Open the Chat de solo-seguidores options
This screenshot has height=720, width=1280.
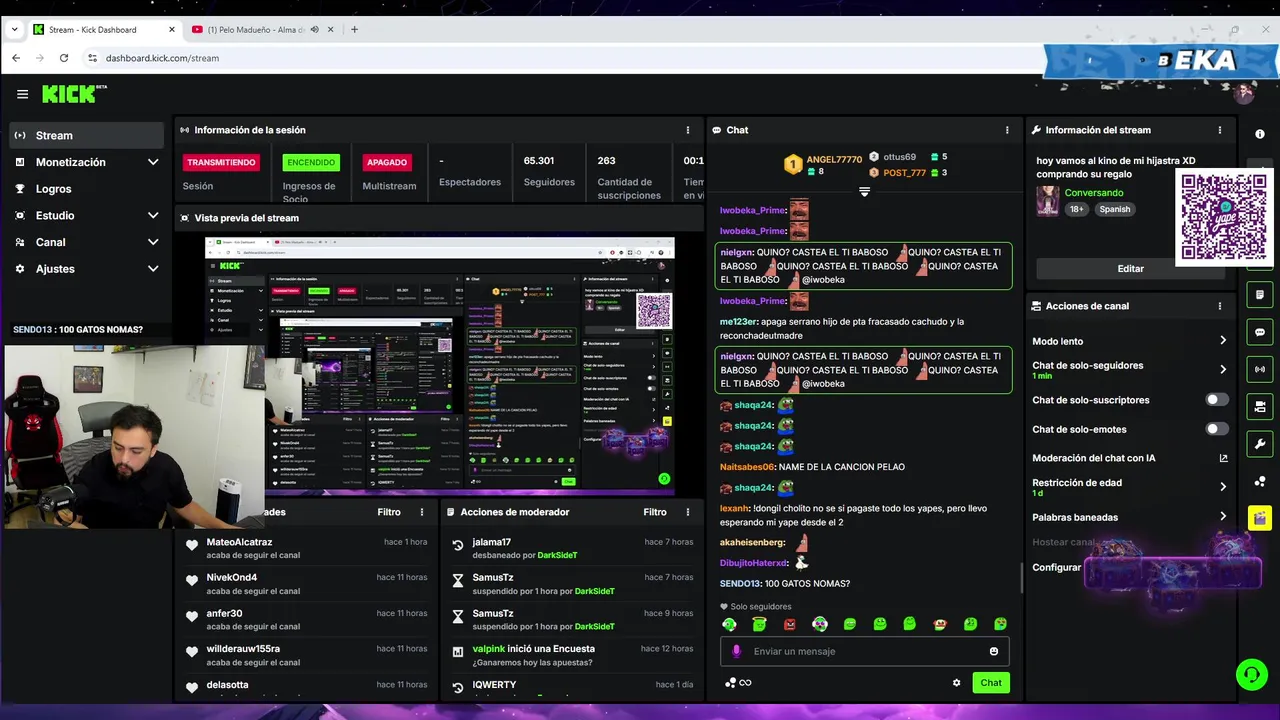1130,370
